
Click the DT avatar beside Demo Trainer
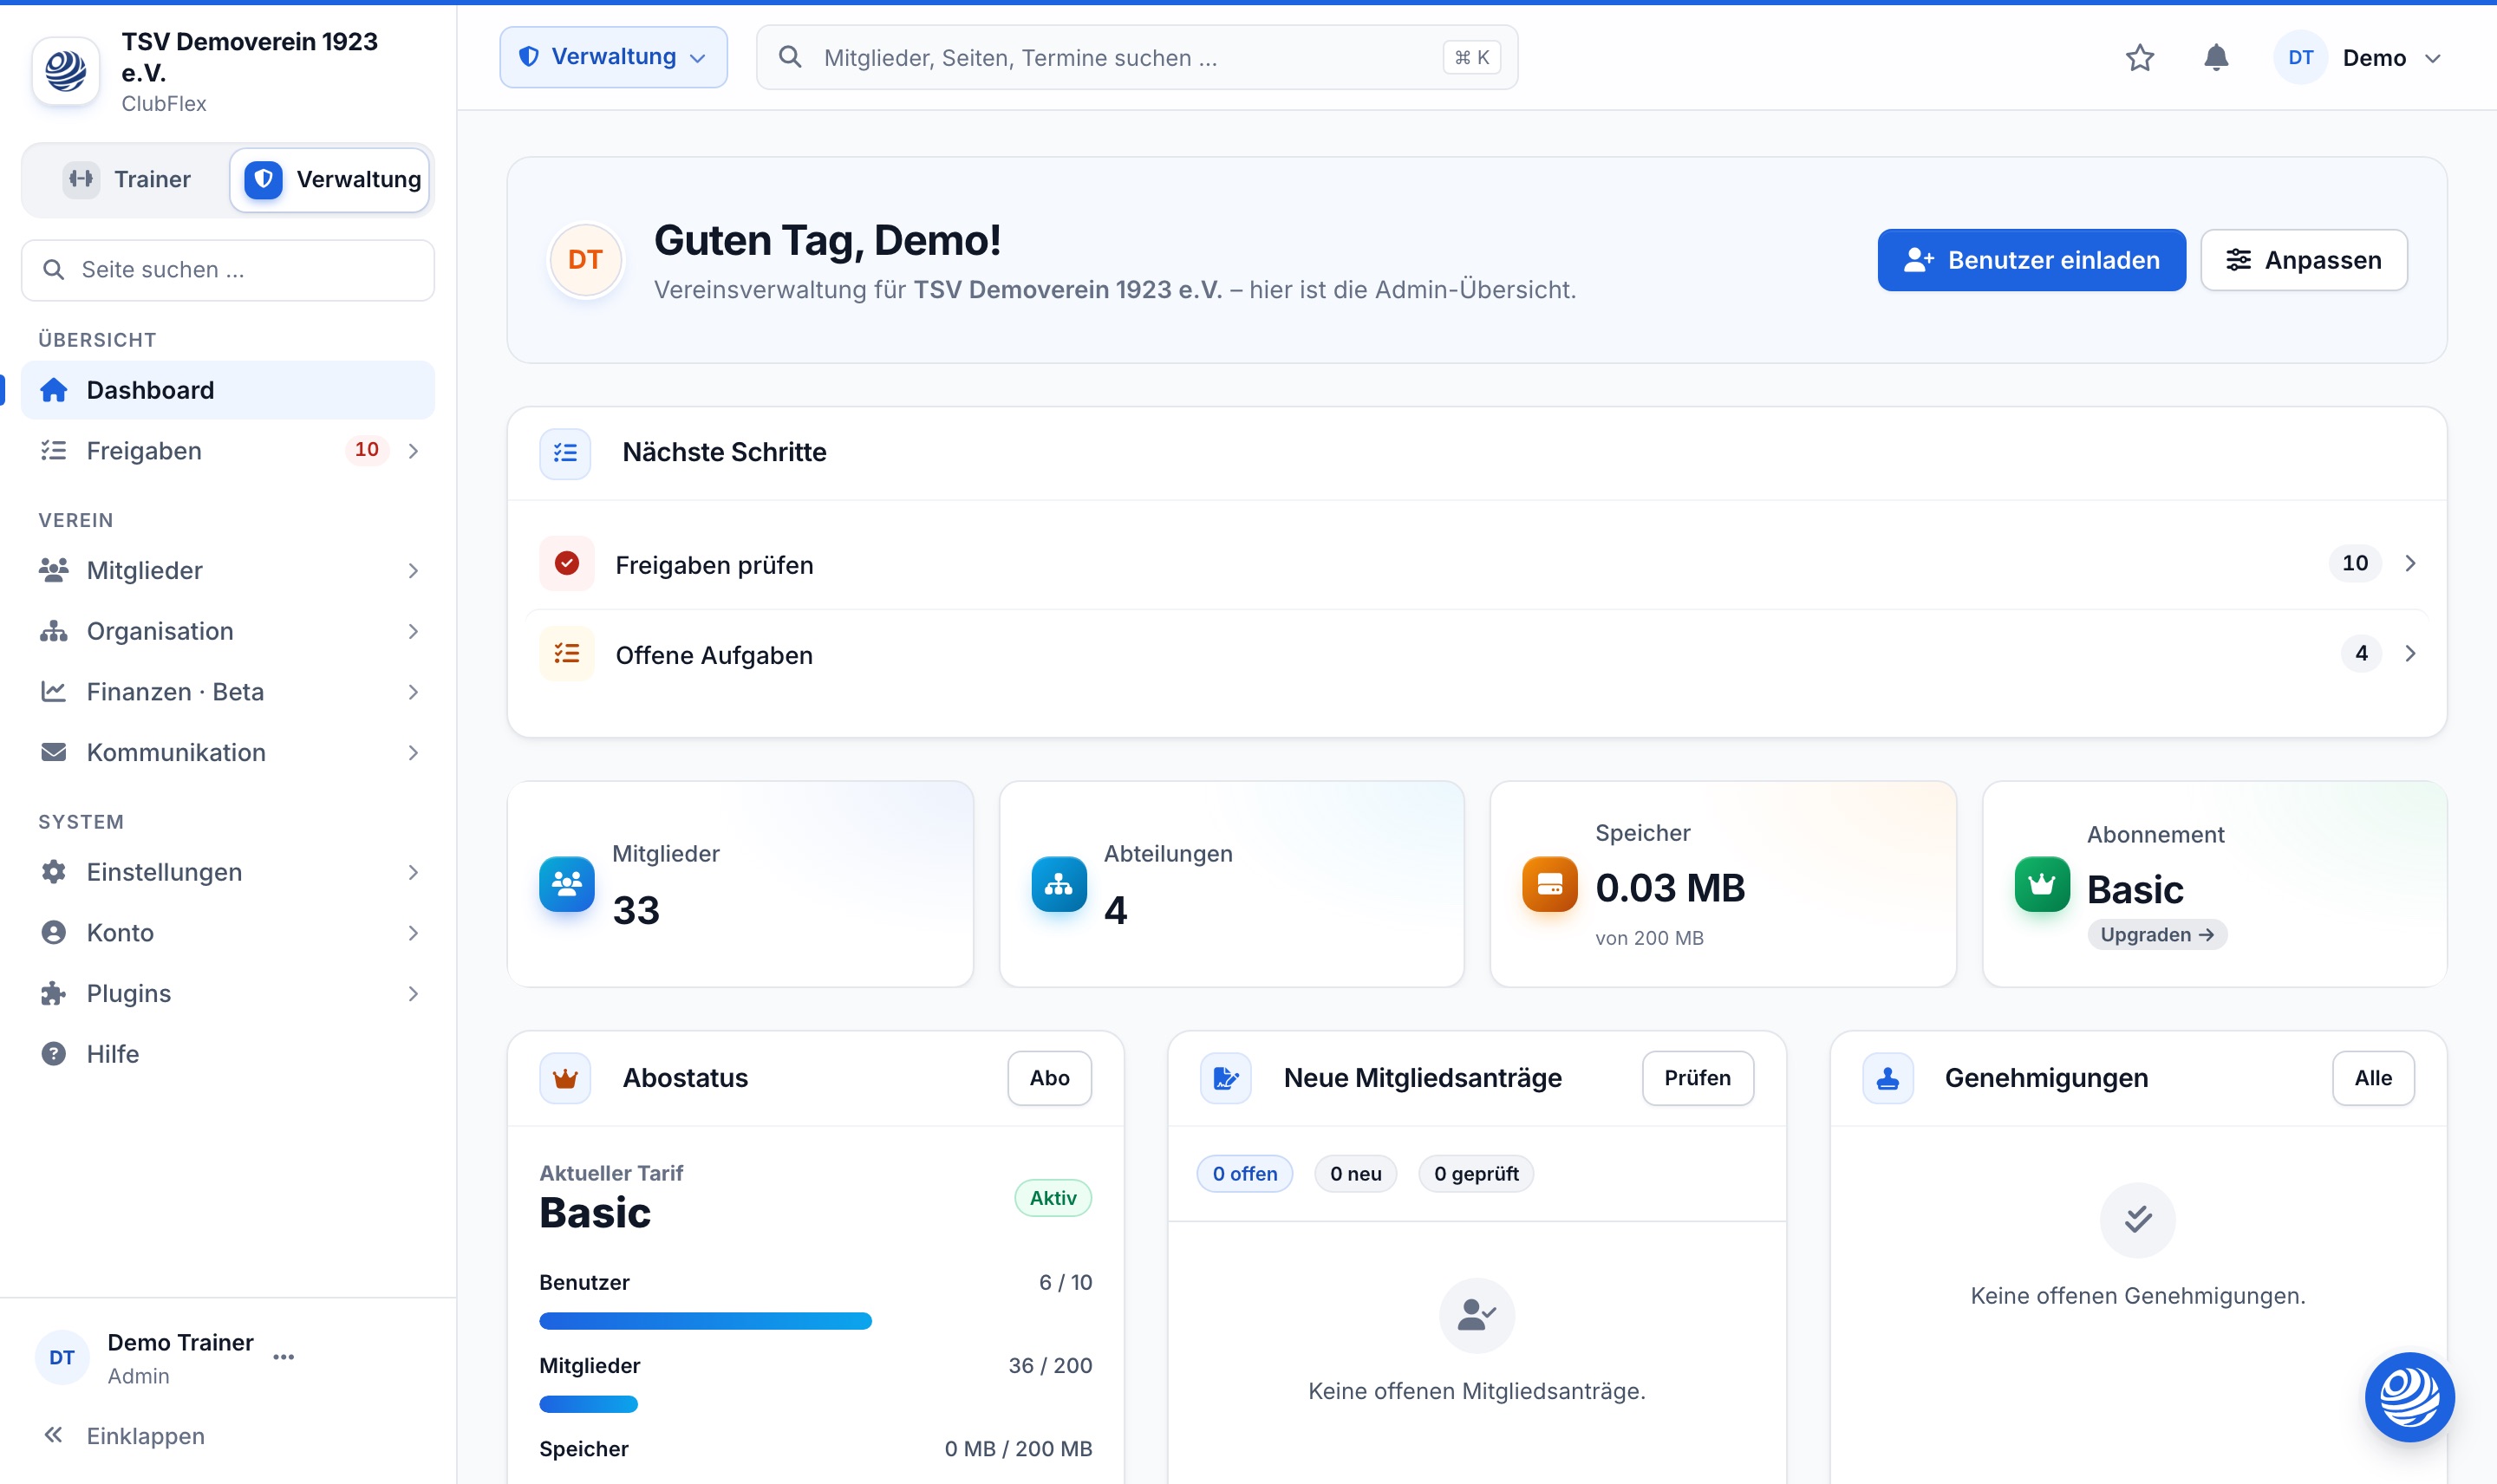(x=62, y=1358)
